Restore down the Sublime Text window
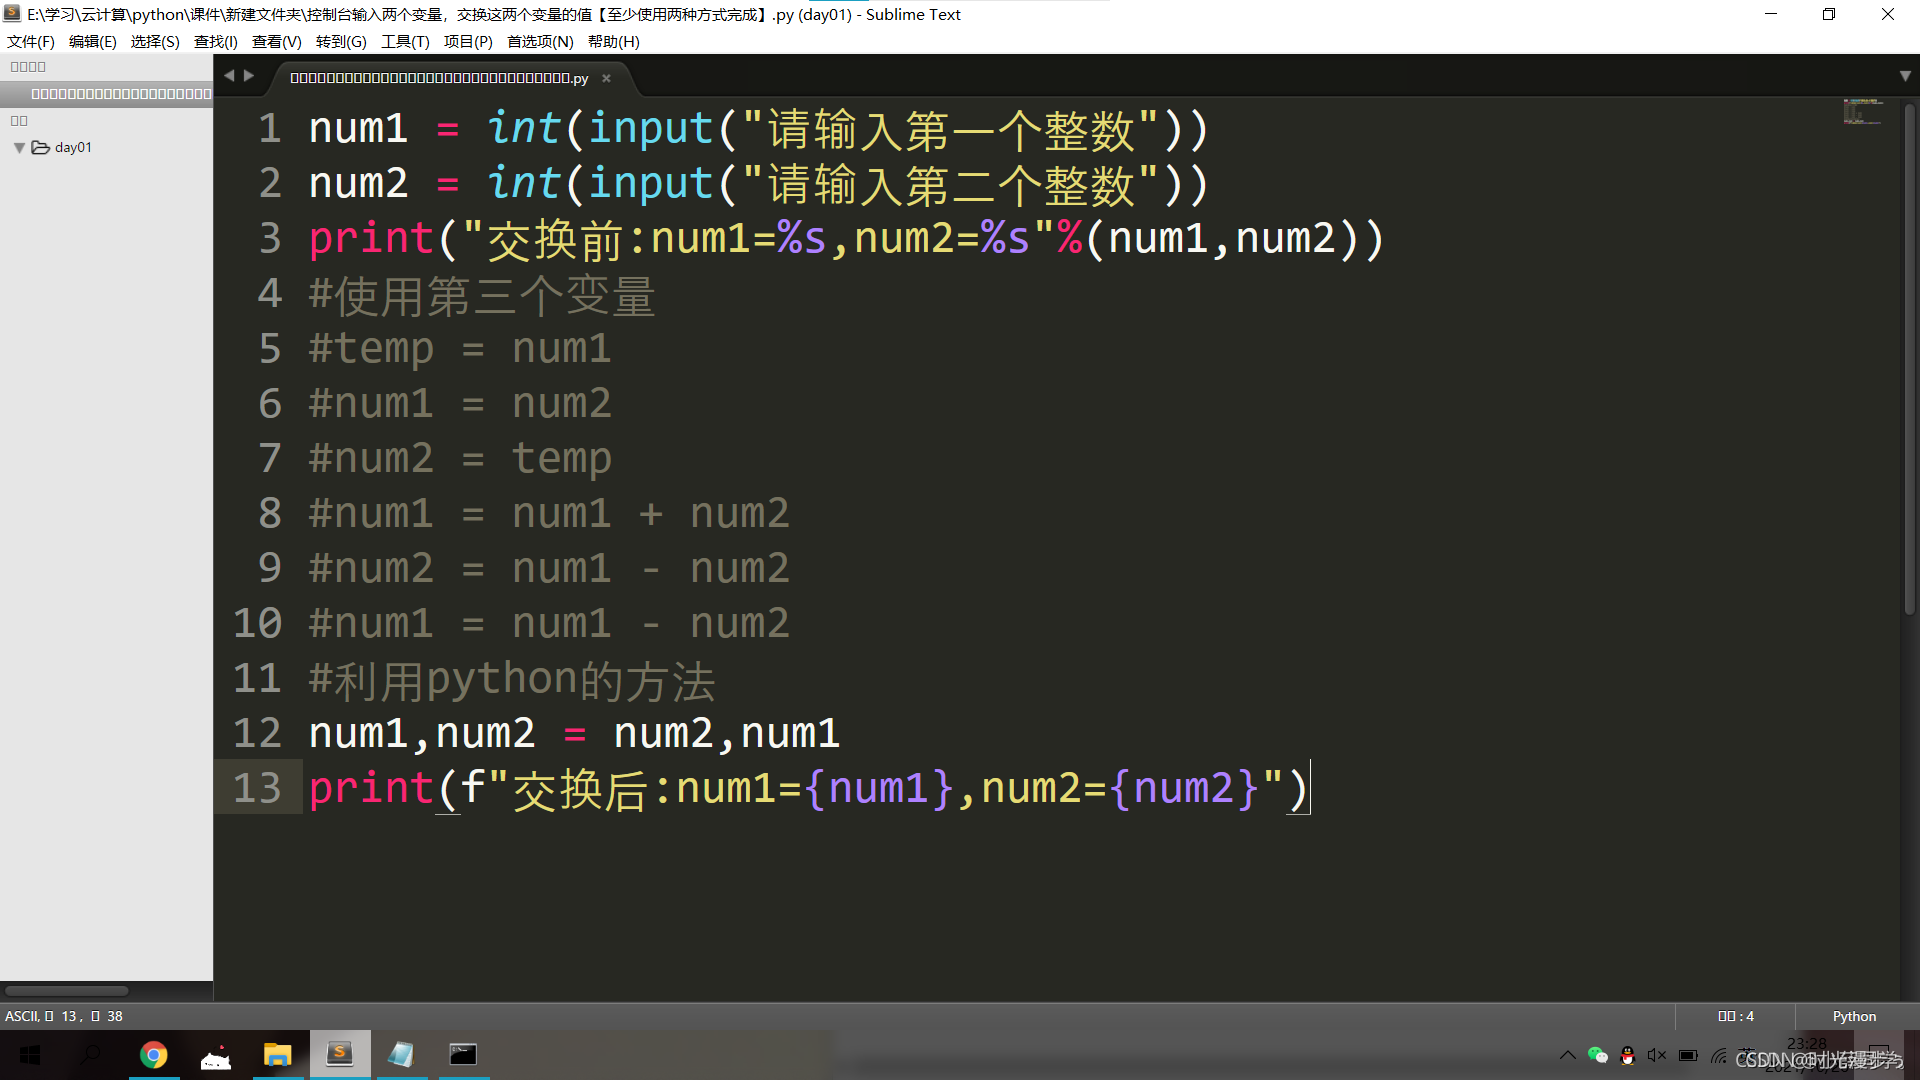Image resolution: width=1920 pixels, height=1080 pixels. (1829, 14)
